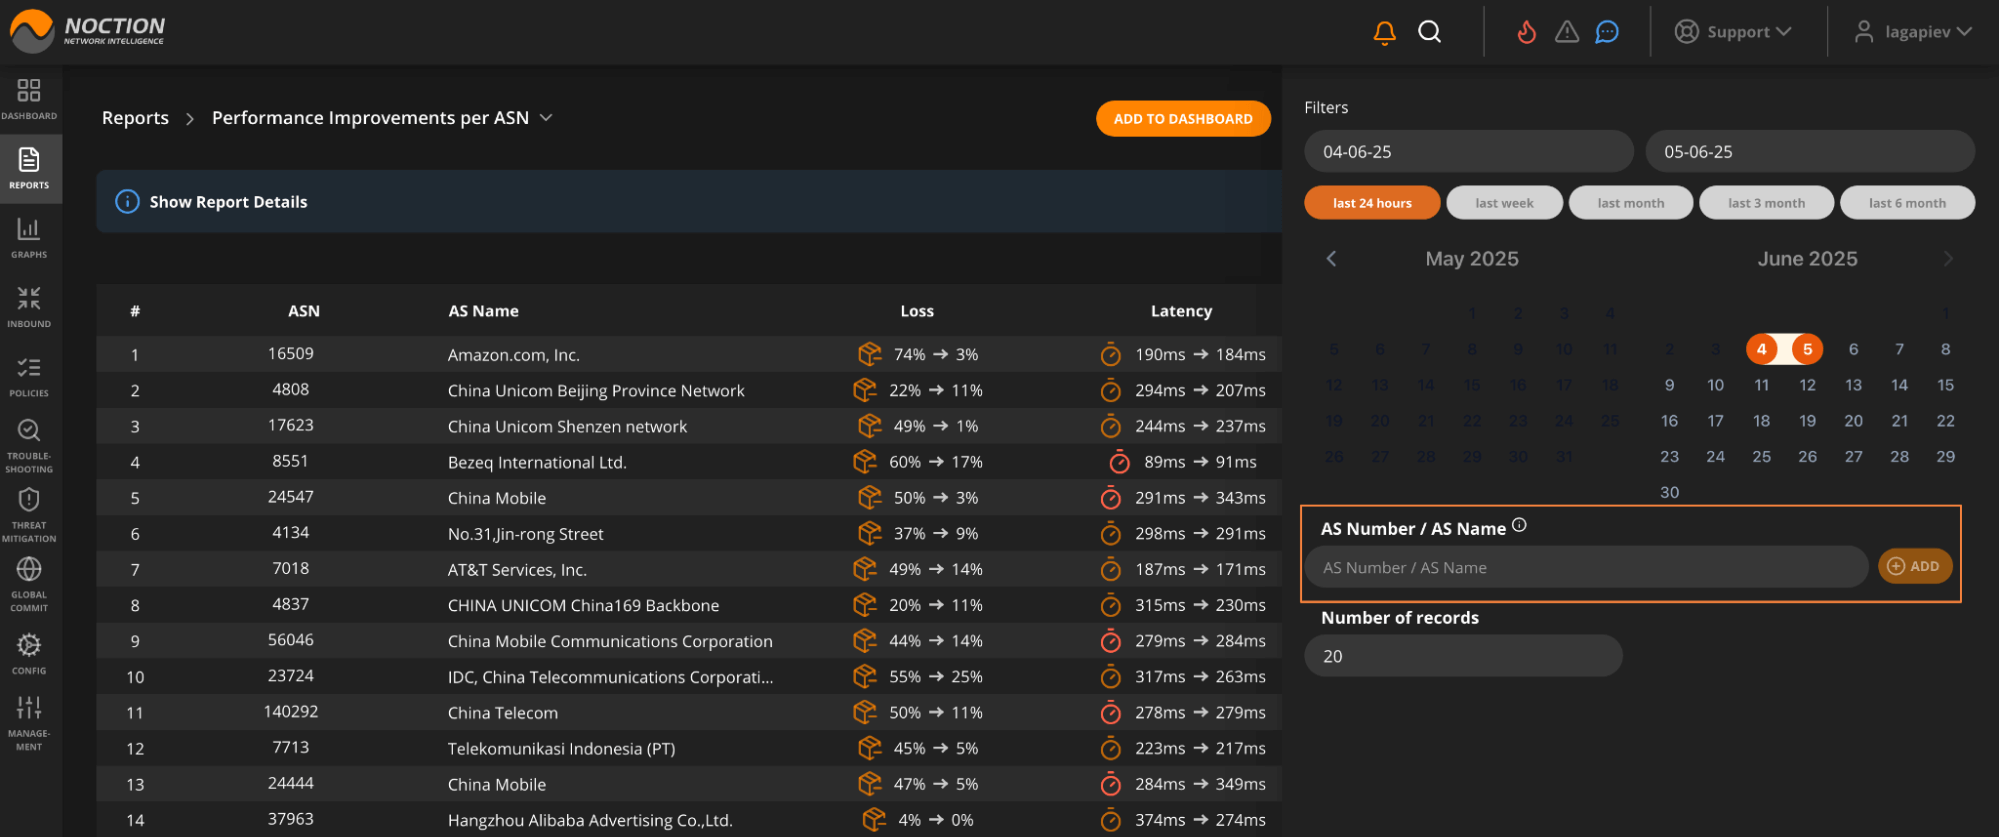
Task: Click the Number of records field
Action: [1463, 656]
